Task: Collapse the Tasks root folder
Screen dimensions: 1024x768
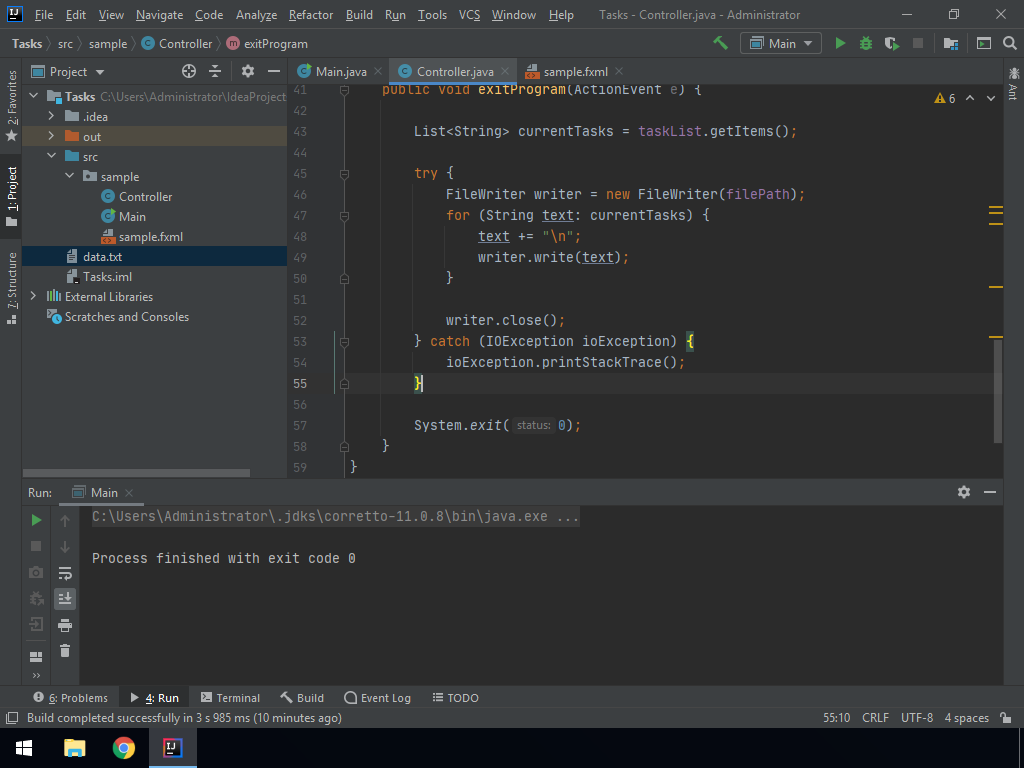Action: (x=34, y=96)
